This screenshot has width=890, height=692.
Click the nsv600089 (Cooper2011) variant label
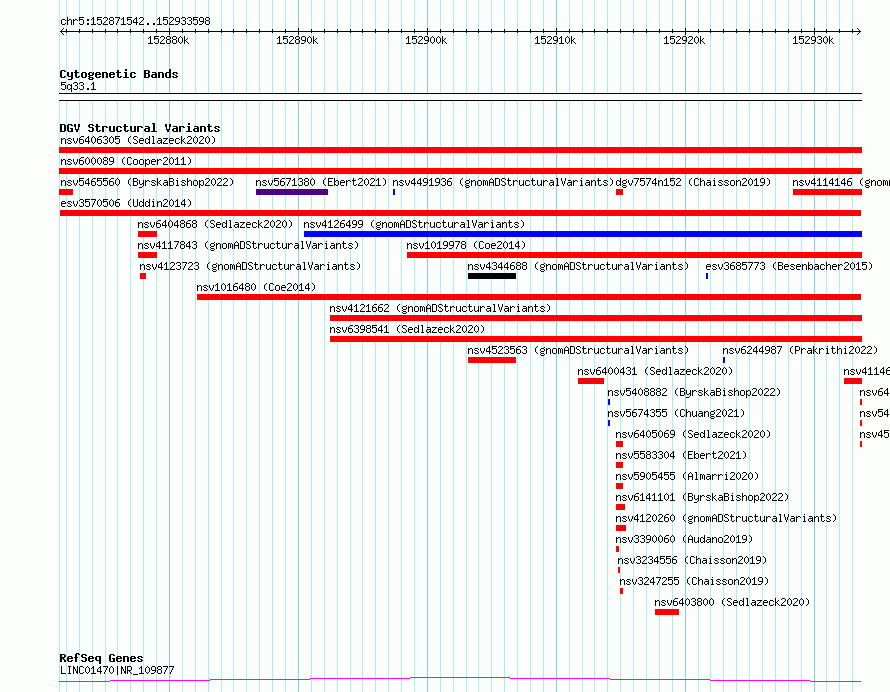tap(126, 161)
